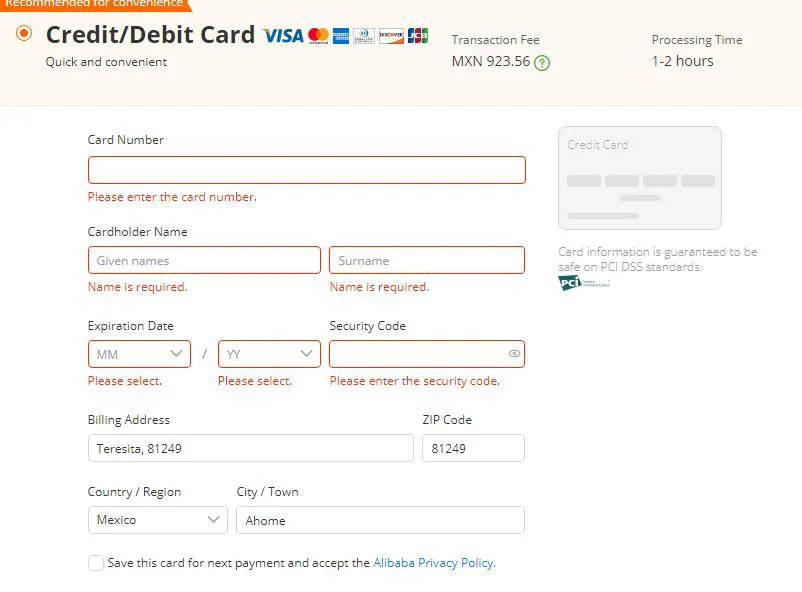The width and height of the screenshot is (802, 592).
Task: Expand the Country / Region dropdown
Action: 158,520
